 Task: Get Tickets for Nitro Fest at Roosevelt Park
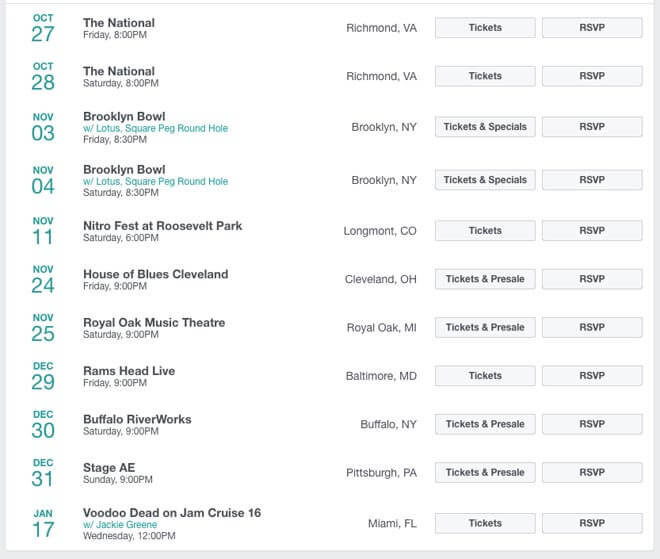coord(485,231)
